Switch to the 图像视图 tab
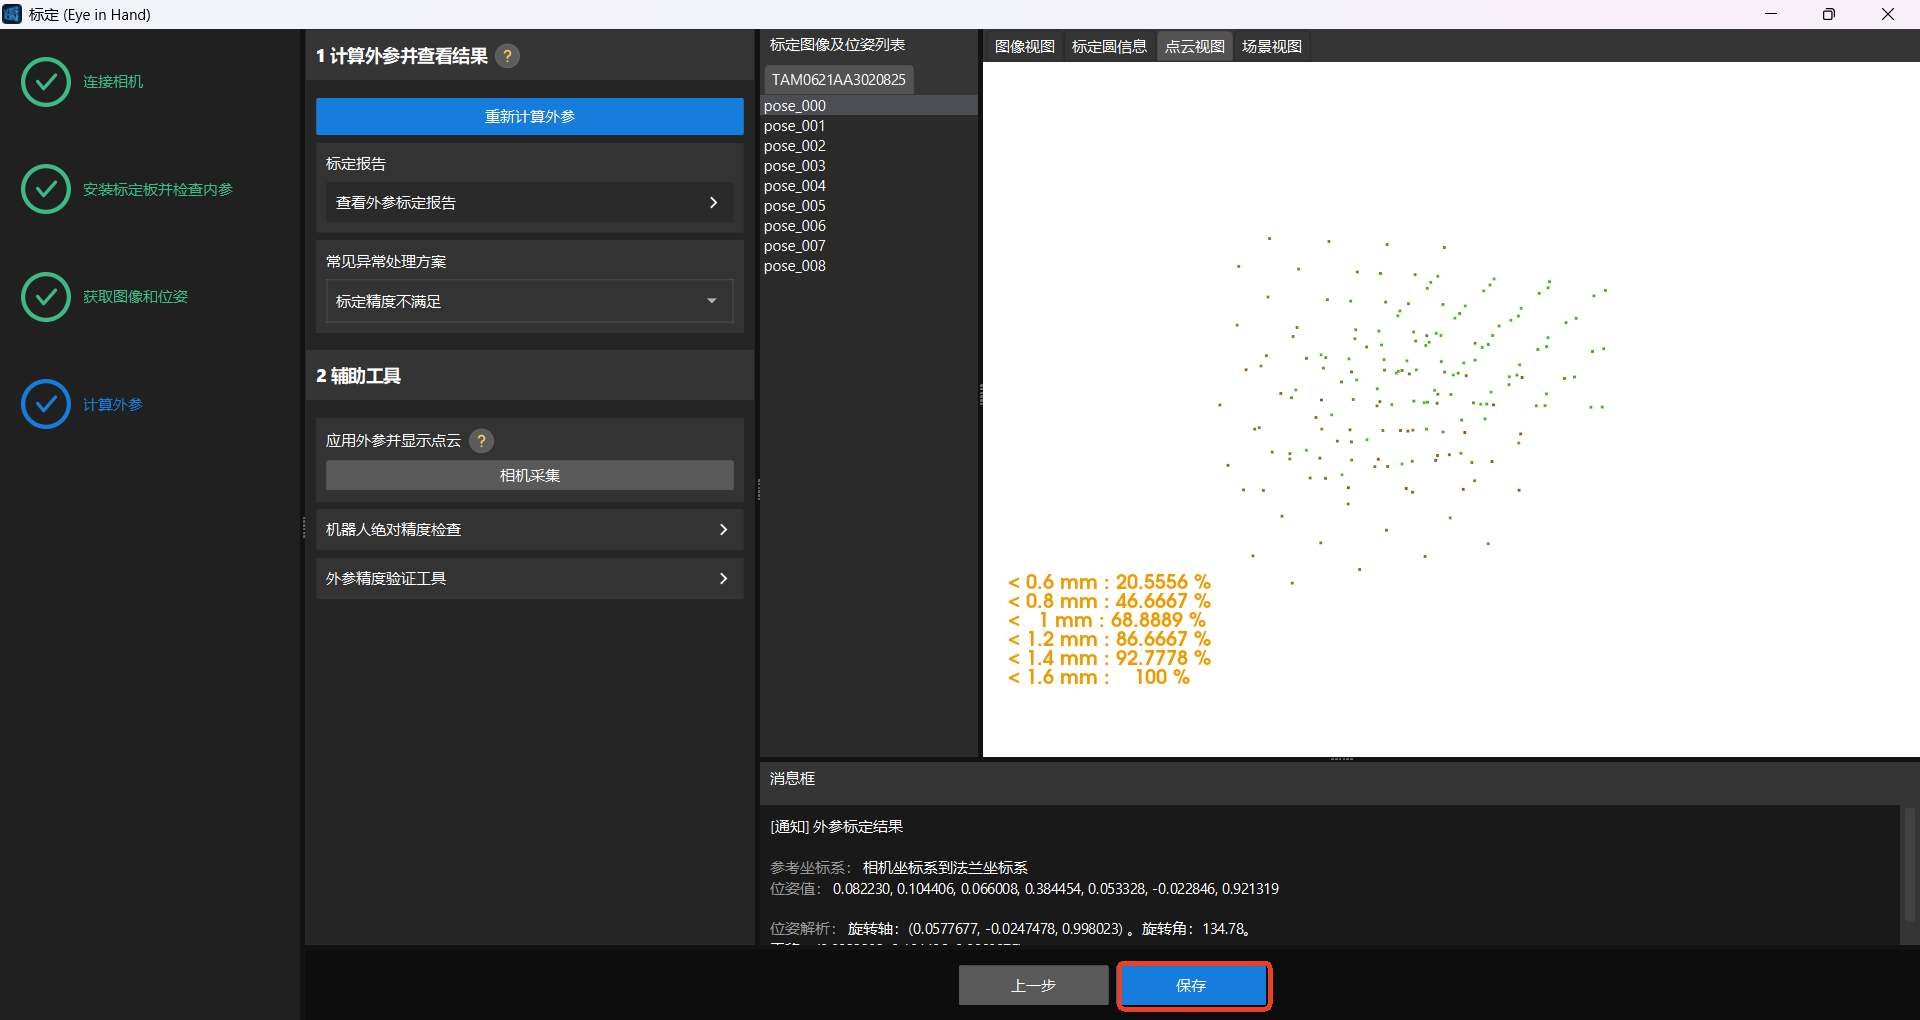 click(1024, 47)
